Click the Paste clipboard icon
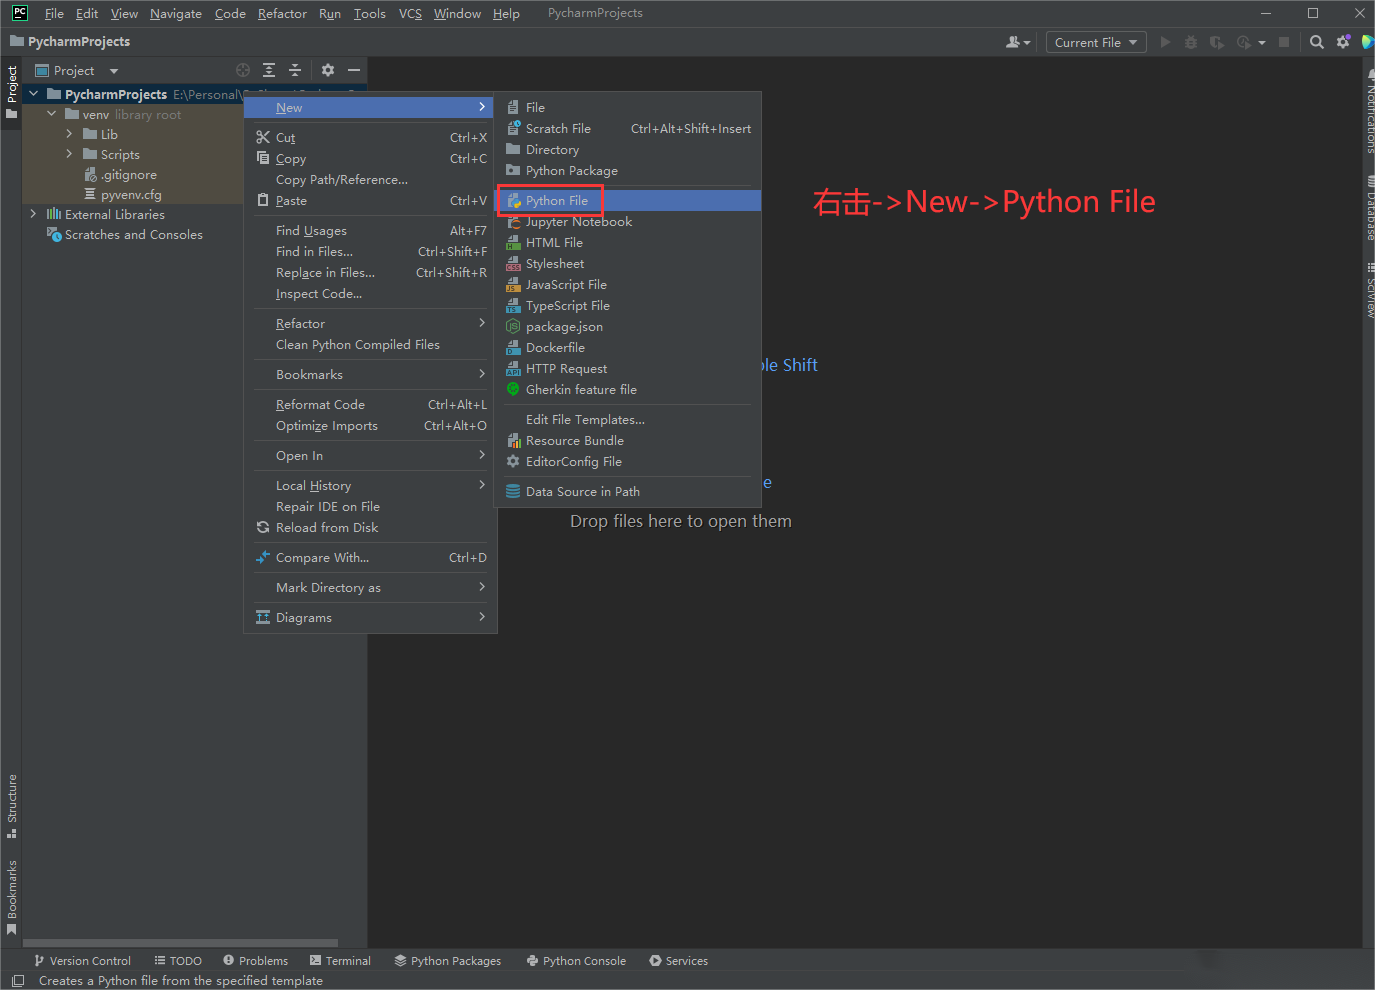 263,200
